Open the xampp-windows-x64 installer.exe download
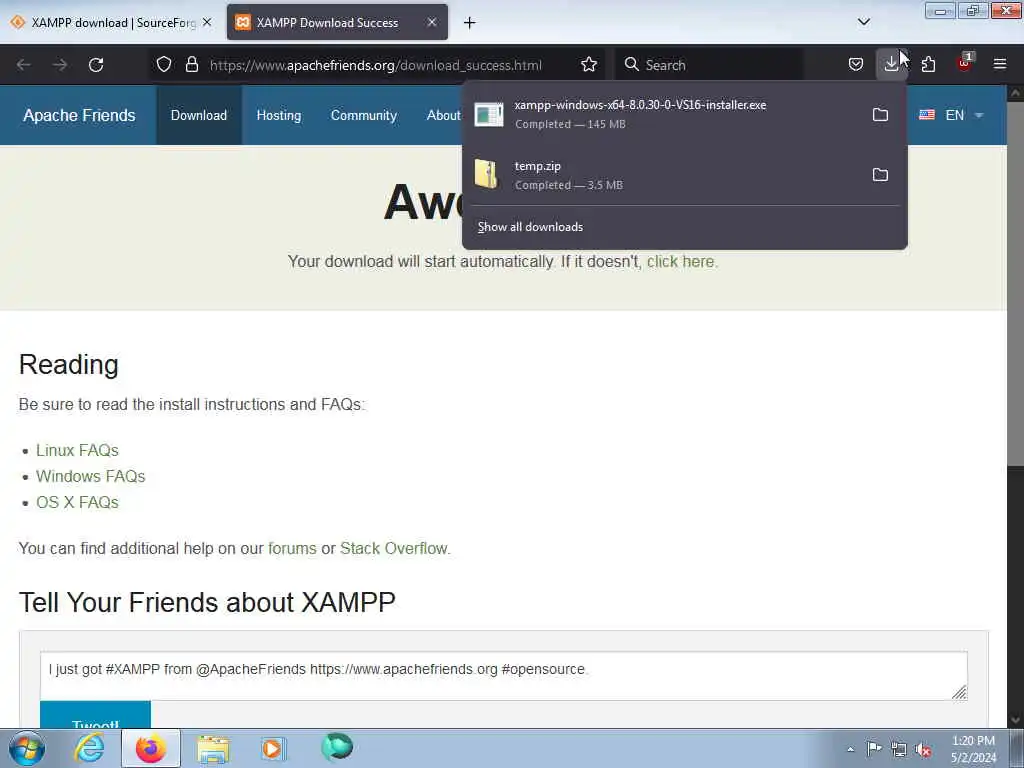This screenshot has height=768, width=1024. [x=663, y=114]
